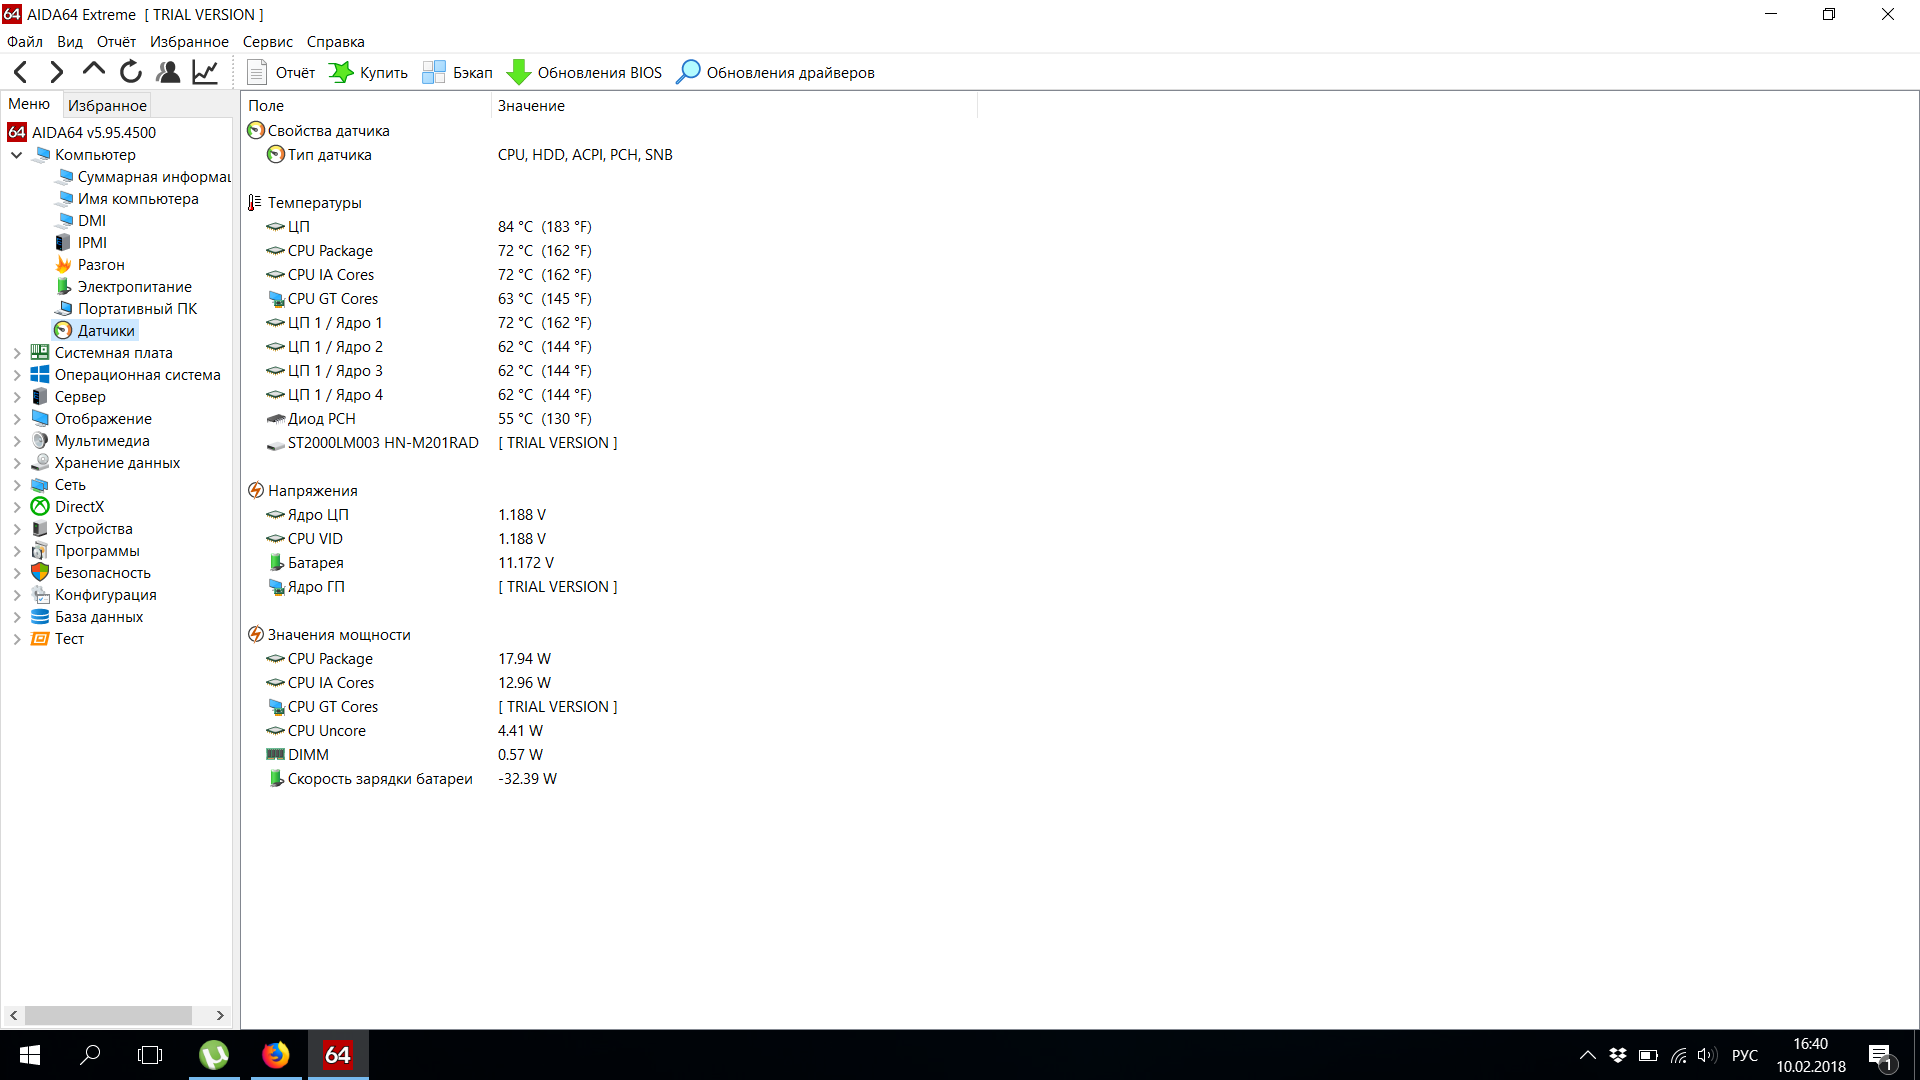Select Разгон in the sidebar tree
Image resolution: width=1920 pixels, height=1080 pixels.
[x=101, y=265]
